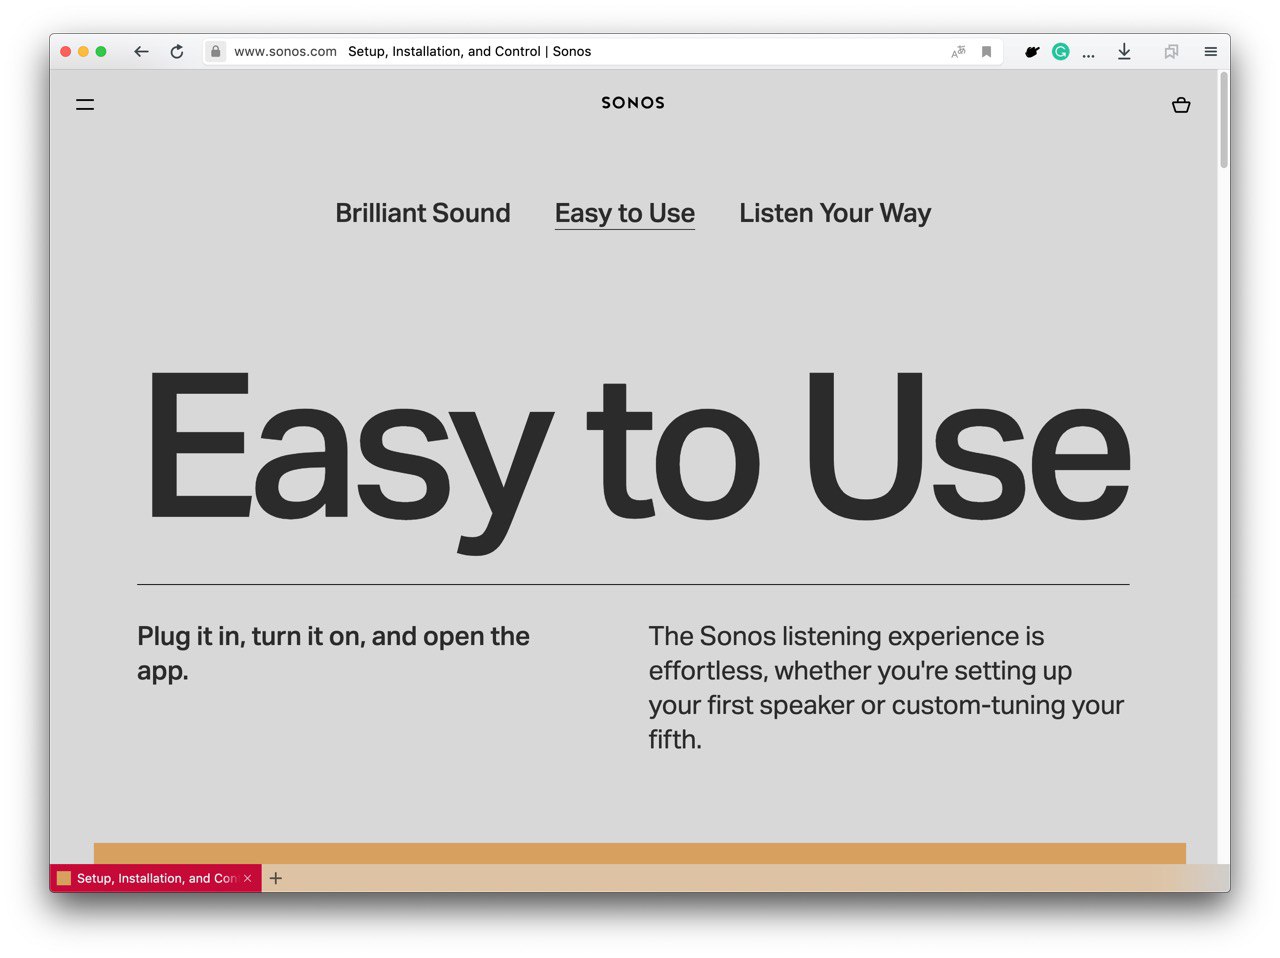This screenshot has height=958, width=1280.
Task: Open the browser main menu
Action: (1210, 51)
